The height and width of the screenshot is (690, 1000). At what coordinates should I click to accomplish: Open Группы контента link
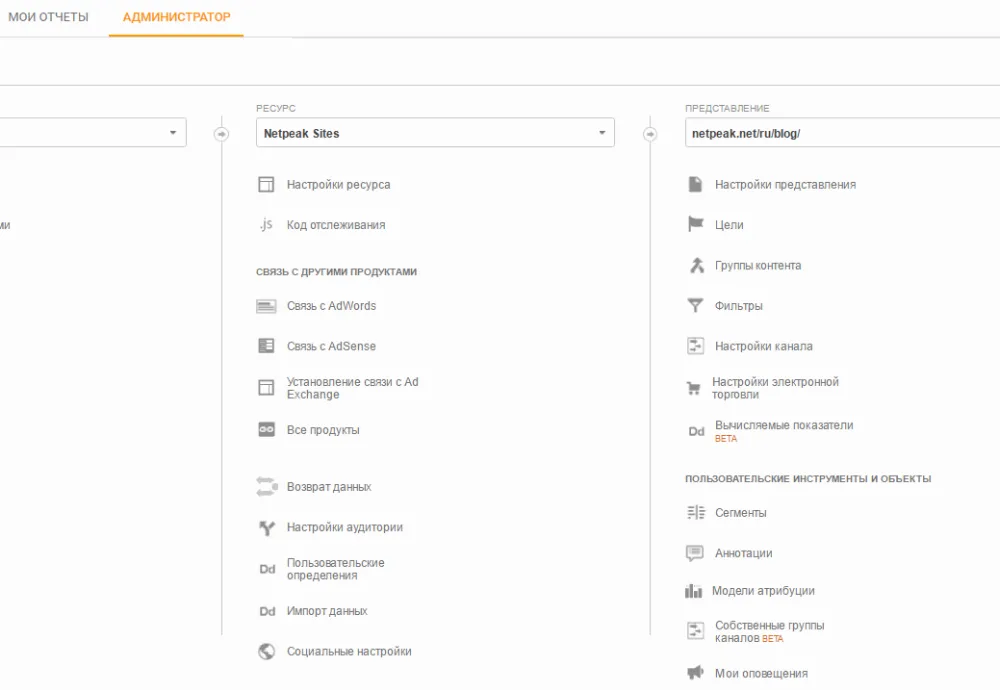point(758,265)
